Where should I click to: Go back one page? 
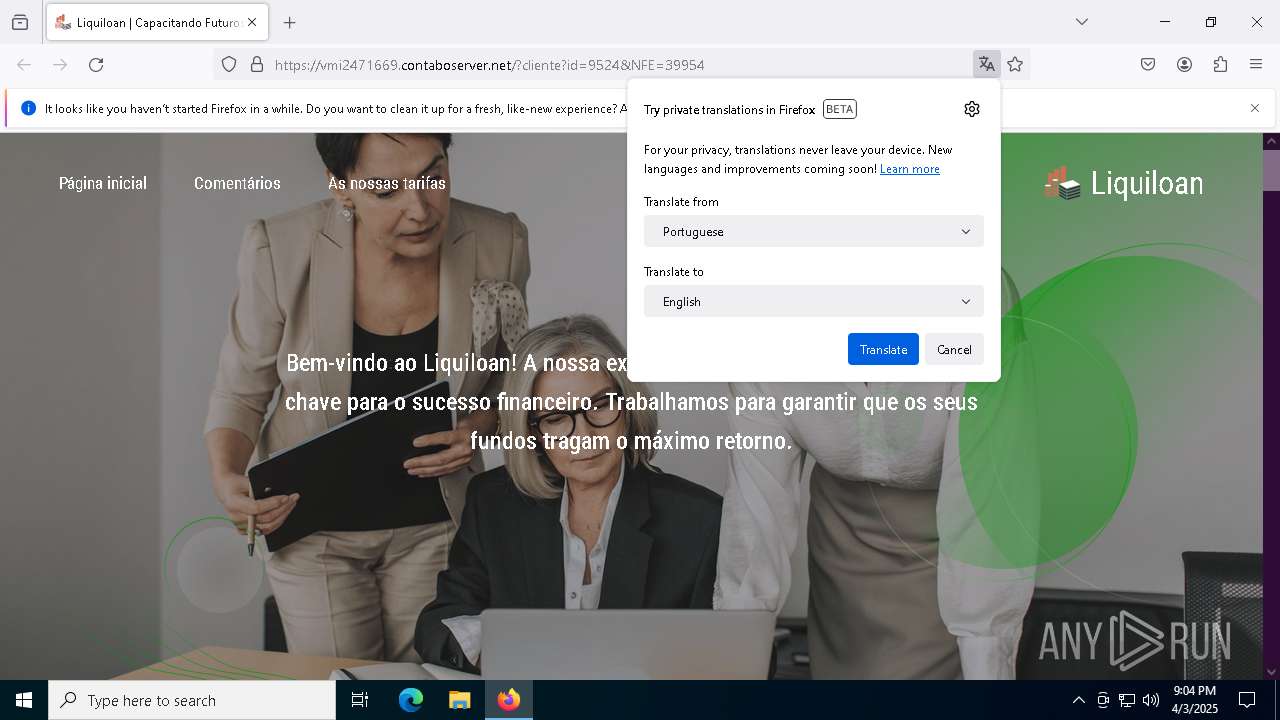tap(24, 65)
